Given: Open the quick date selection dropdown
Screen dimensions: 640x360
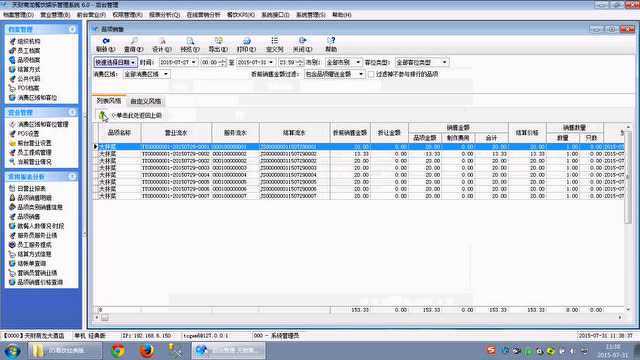Looking at the screenshot, I should (x=116, y=62).
